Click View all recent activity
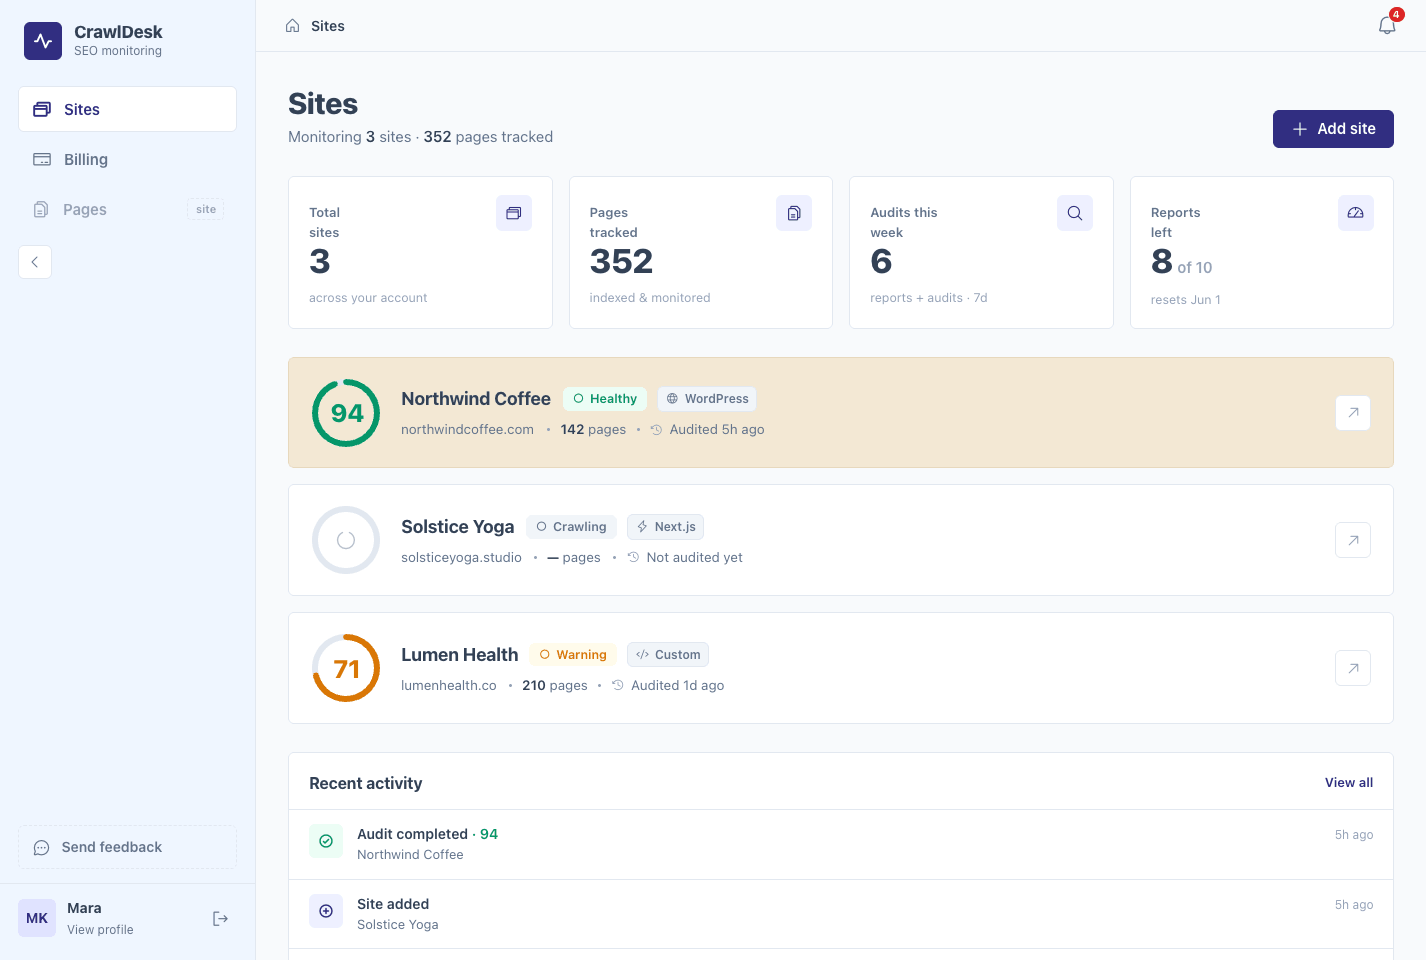The height and width of the screenshot is (960, 1426). point(1349,783)
